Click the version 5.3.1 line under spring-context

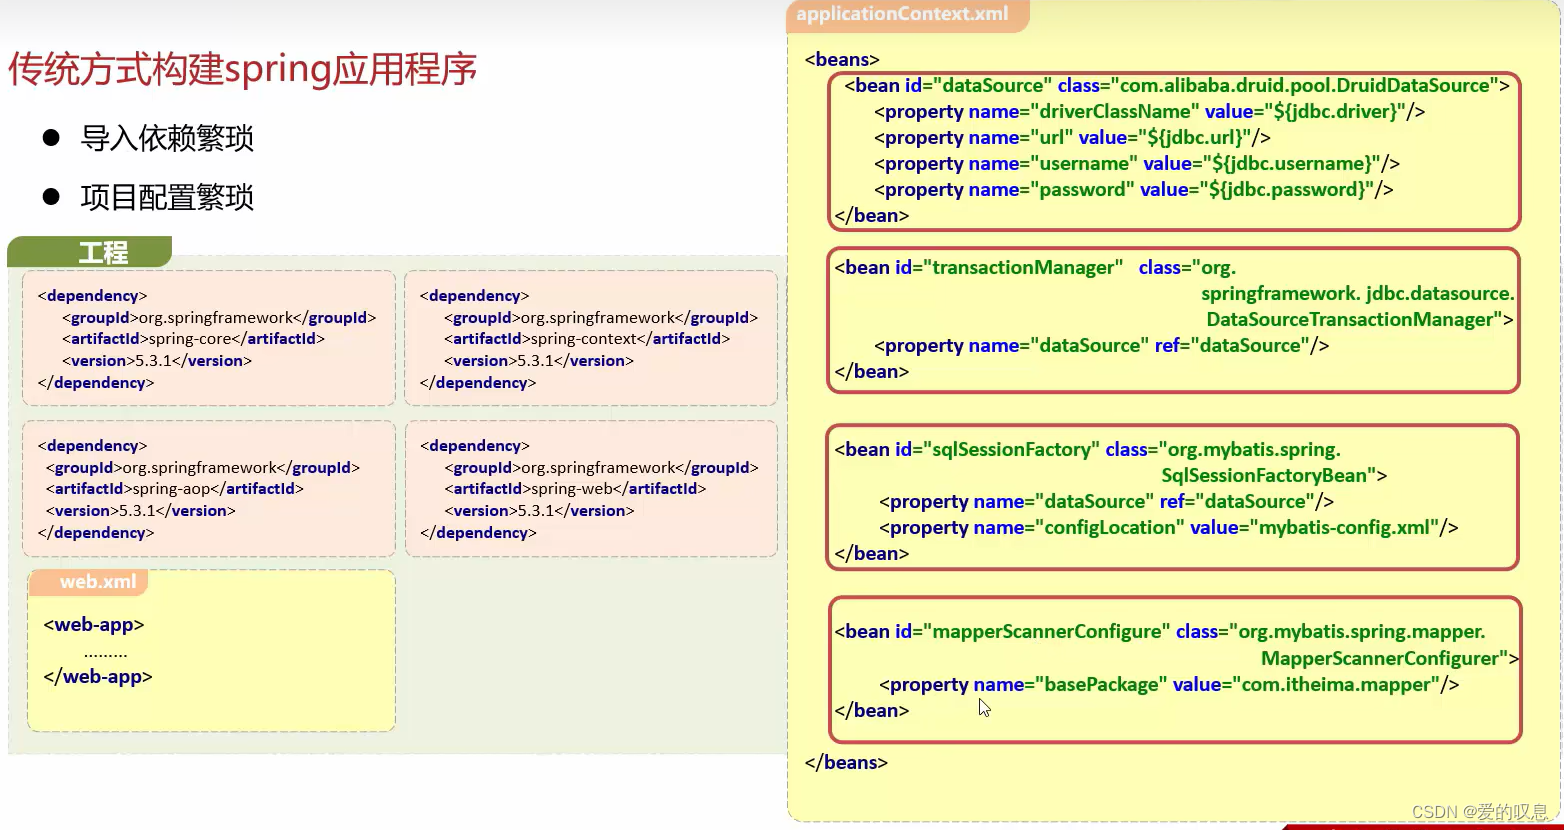[x=539, y=361]
